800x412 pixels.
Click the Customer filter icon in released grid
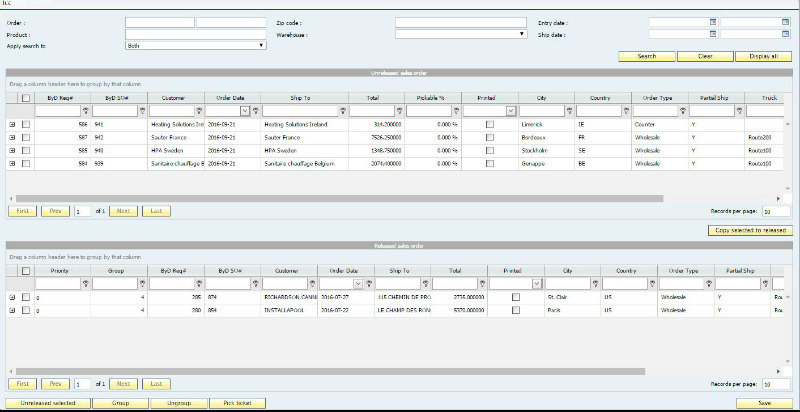point(312,284)
